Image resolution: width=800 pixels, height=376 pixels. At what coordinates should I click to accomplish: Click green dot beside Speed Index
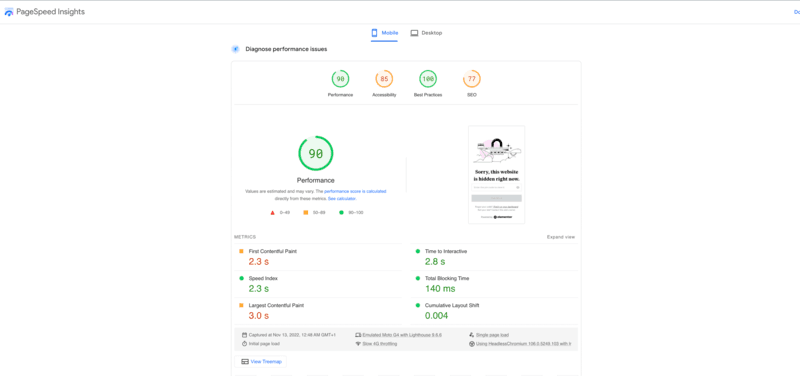coord(241,279)
